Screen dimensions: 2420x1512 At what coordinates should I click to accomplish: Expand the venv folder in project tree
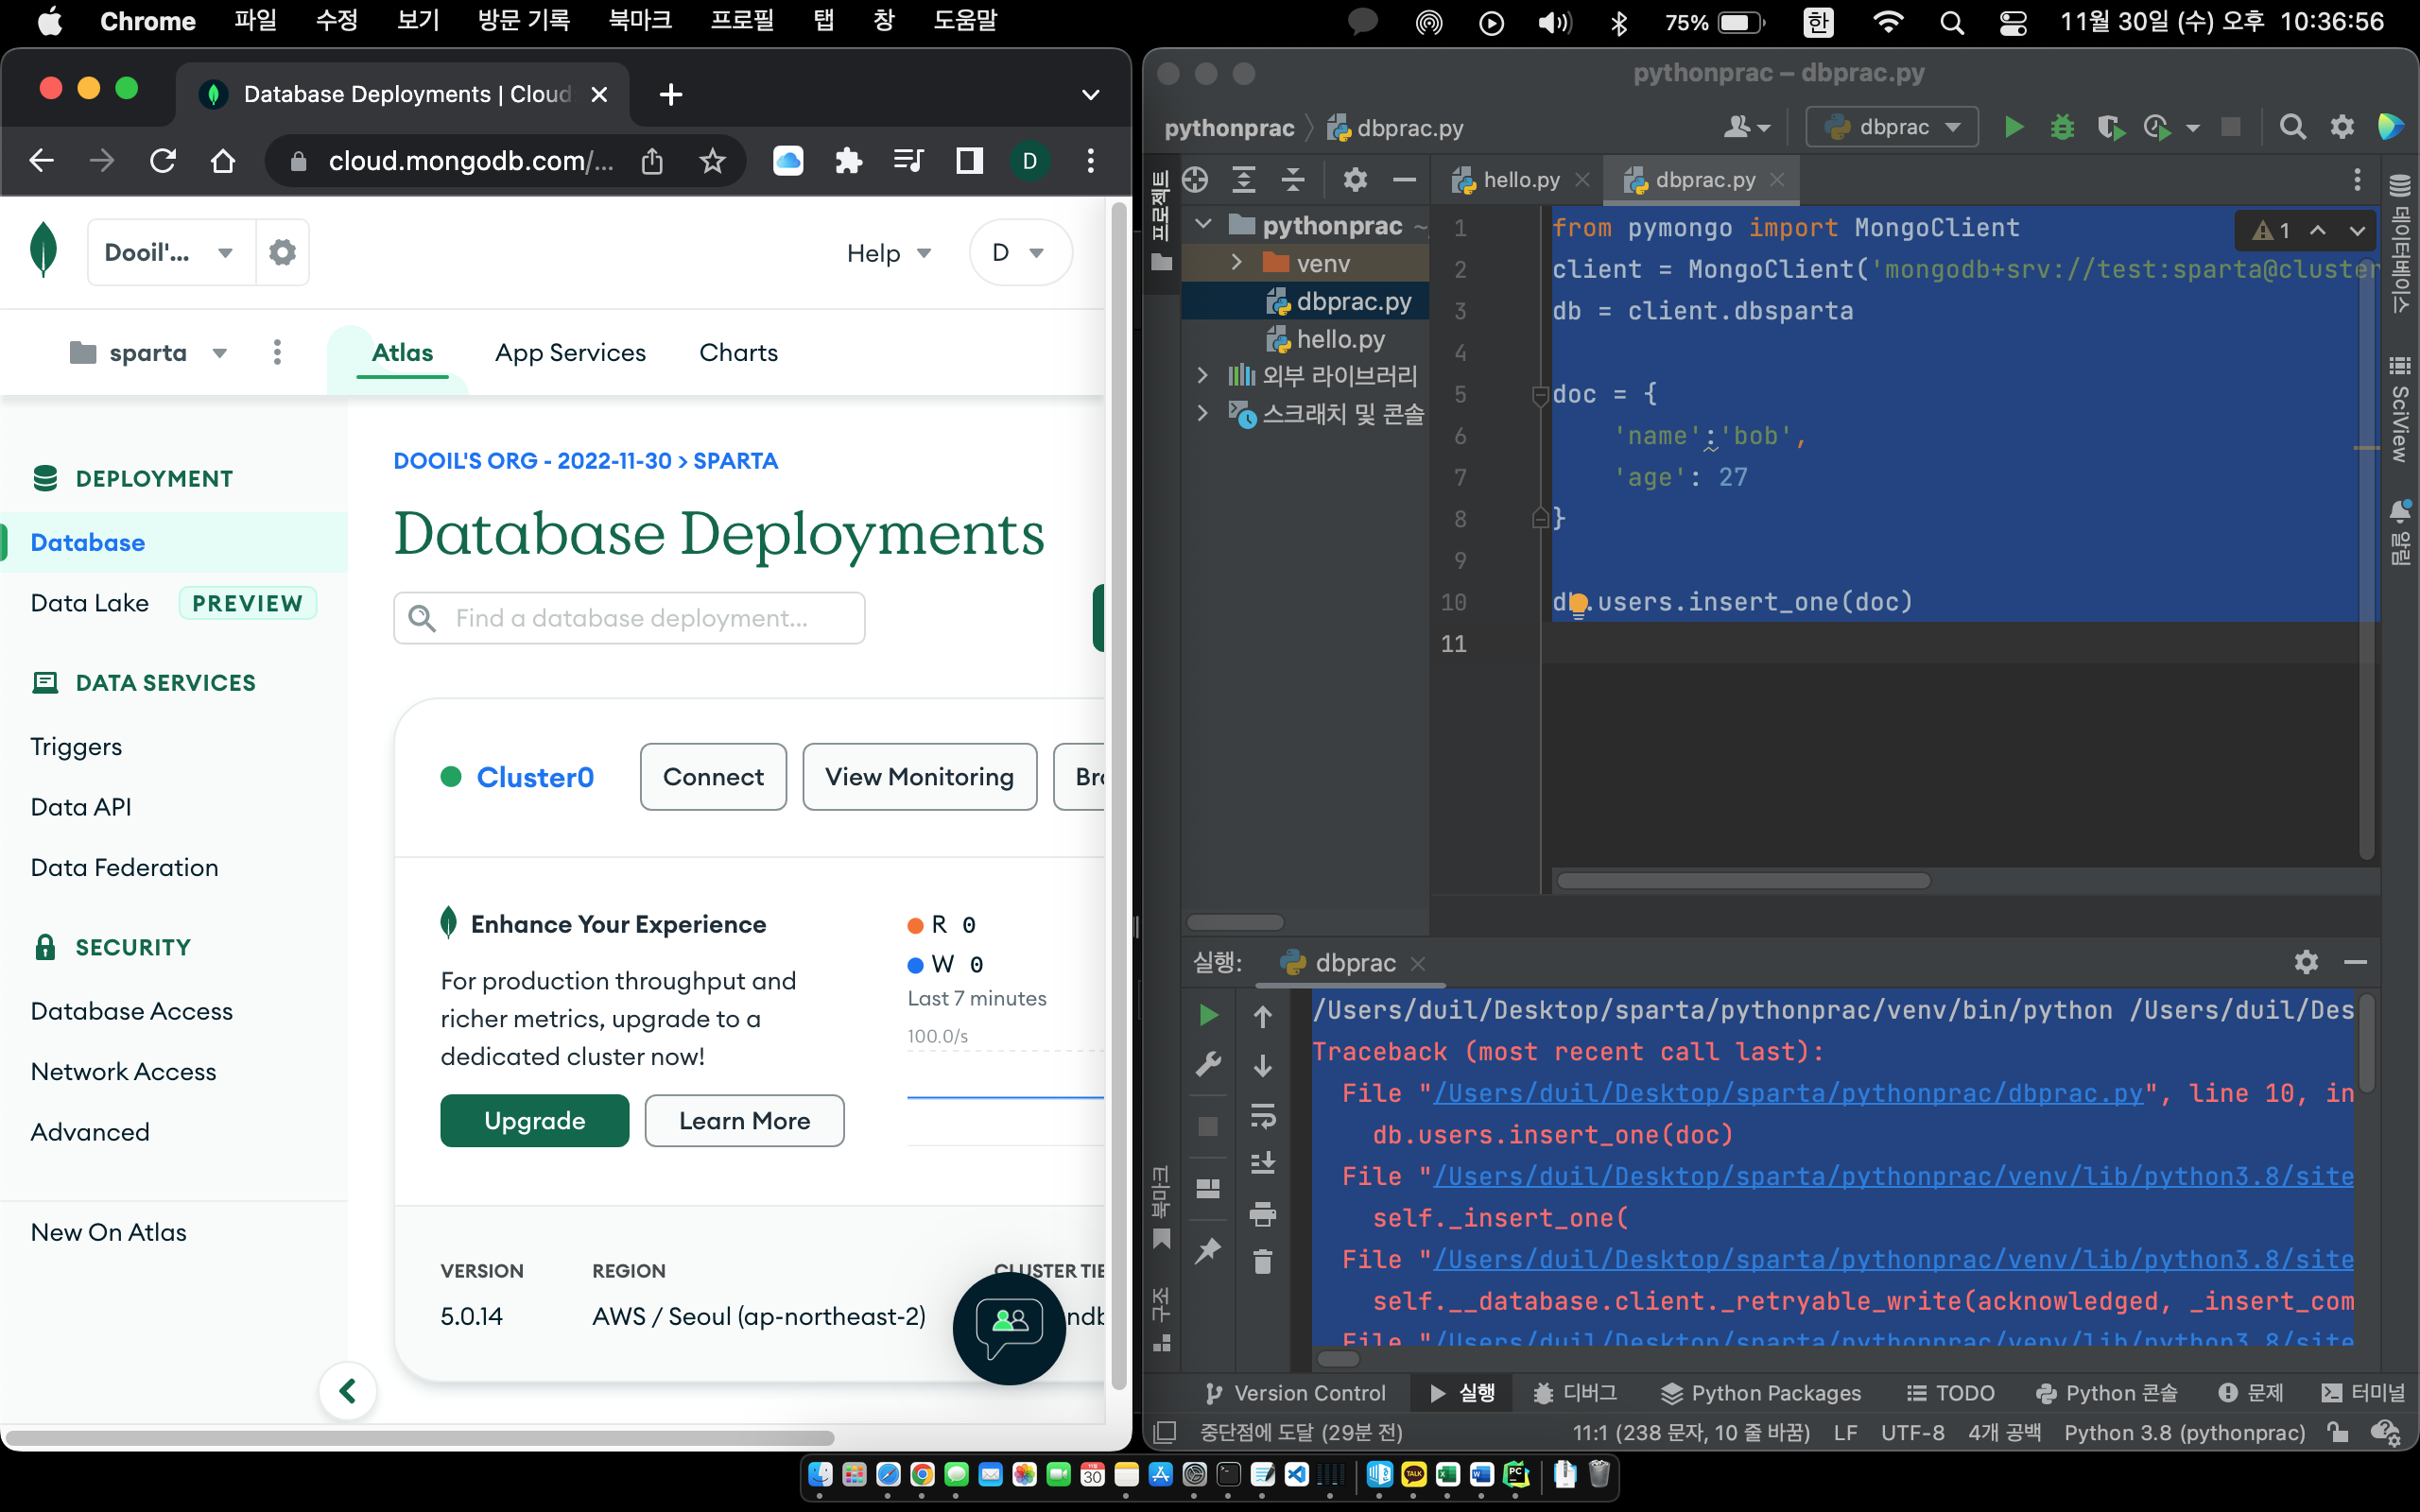(1236, 263)
